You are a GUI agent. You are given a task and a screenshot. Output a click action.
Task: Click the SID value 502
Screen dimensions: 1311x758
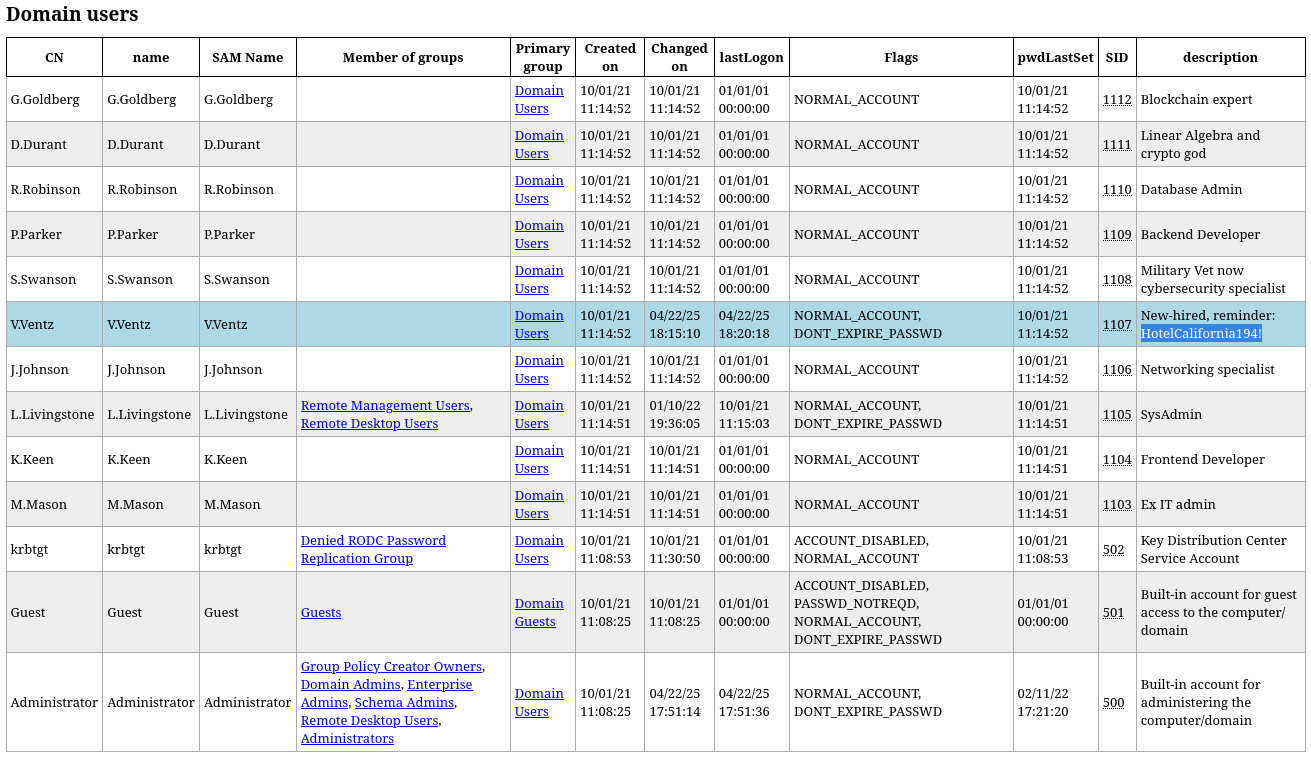click(x=1114, y=549)
